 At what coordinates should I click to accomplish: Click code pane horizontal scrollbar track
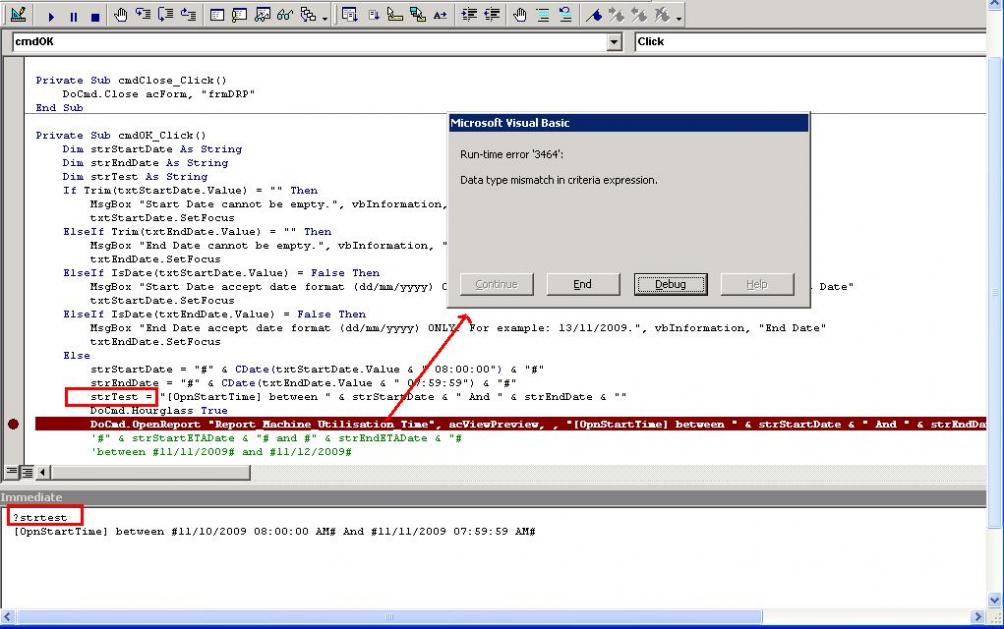click(x=618, y=473)
